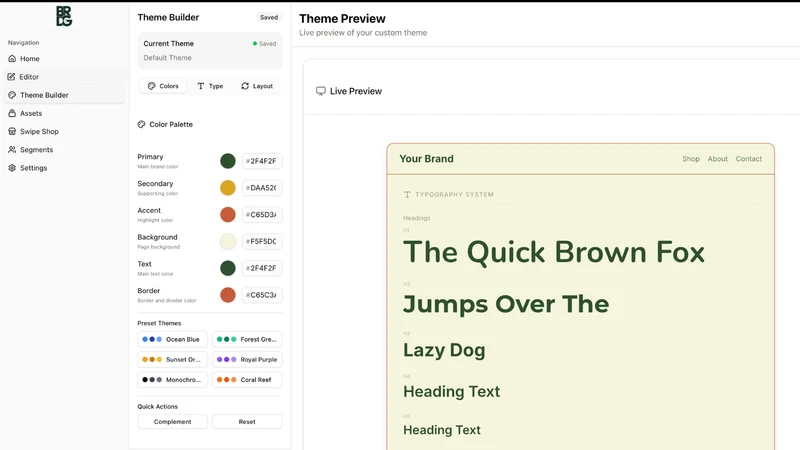
Task: Apply the Monochrome preset theme
Action: [172, 380]
